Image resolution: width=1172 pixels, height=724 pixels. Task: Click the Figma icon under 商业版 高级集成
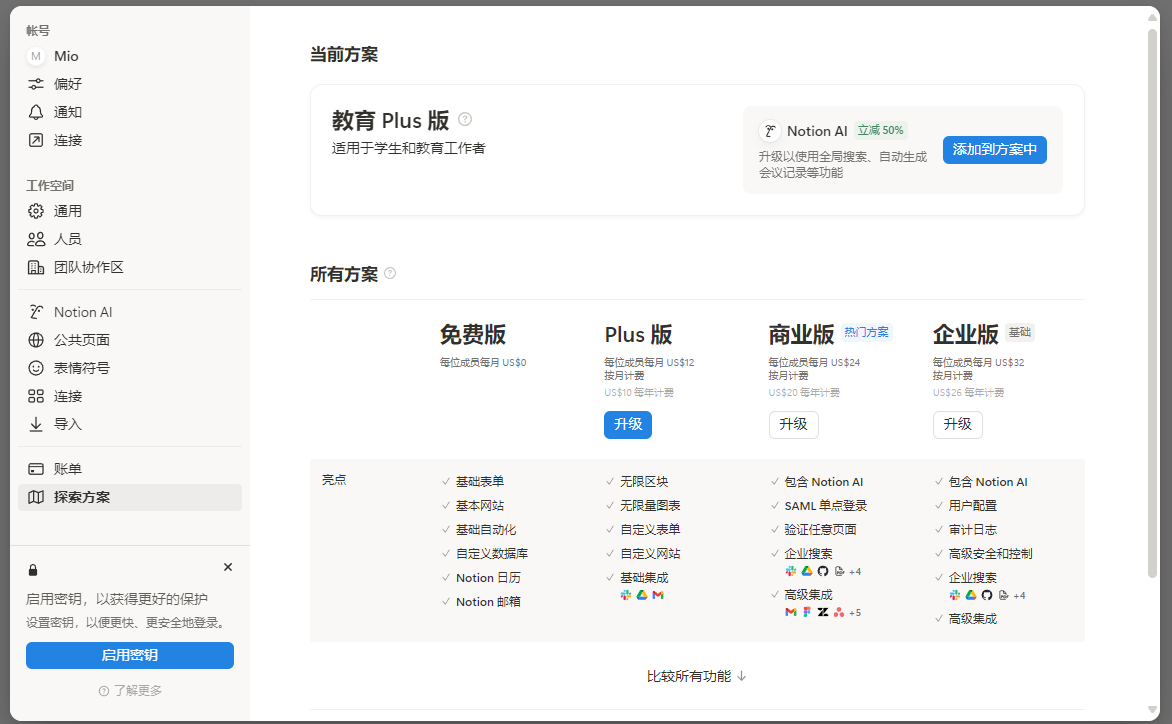tap(807, 612)
